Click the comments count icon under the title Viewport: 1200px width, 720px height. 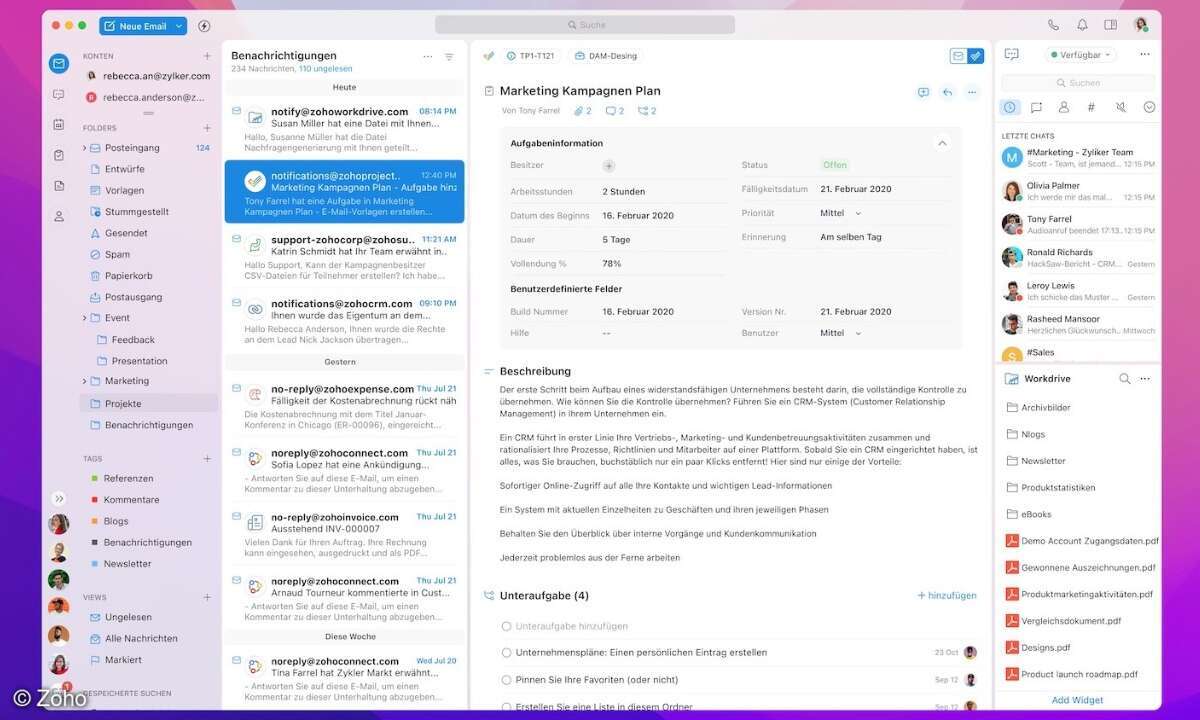pos(614,111)
